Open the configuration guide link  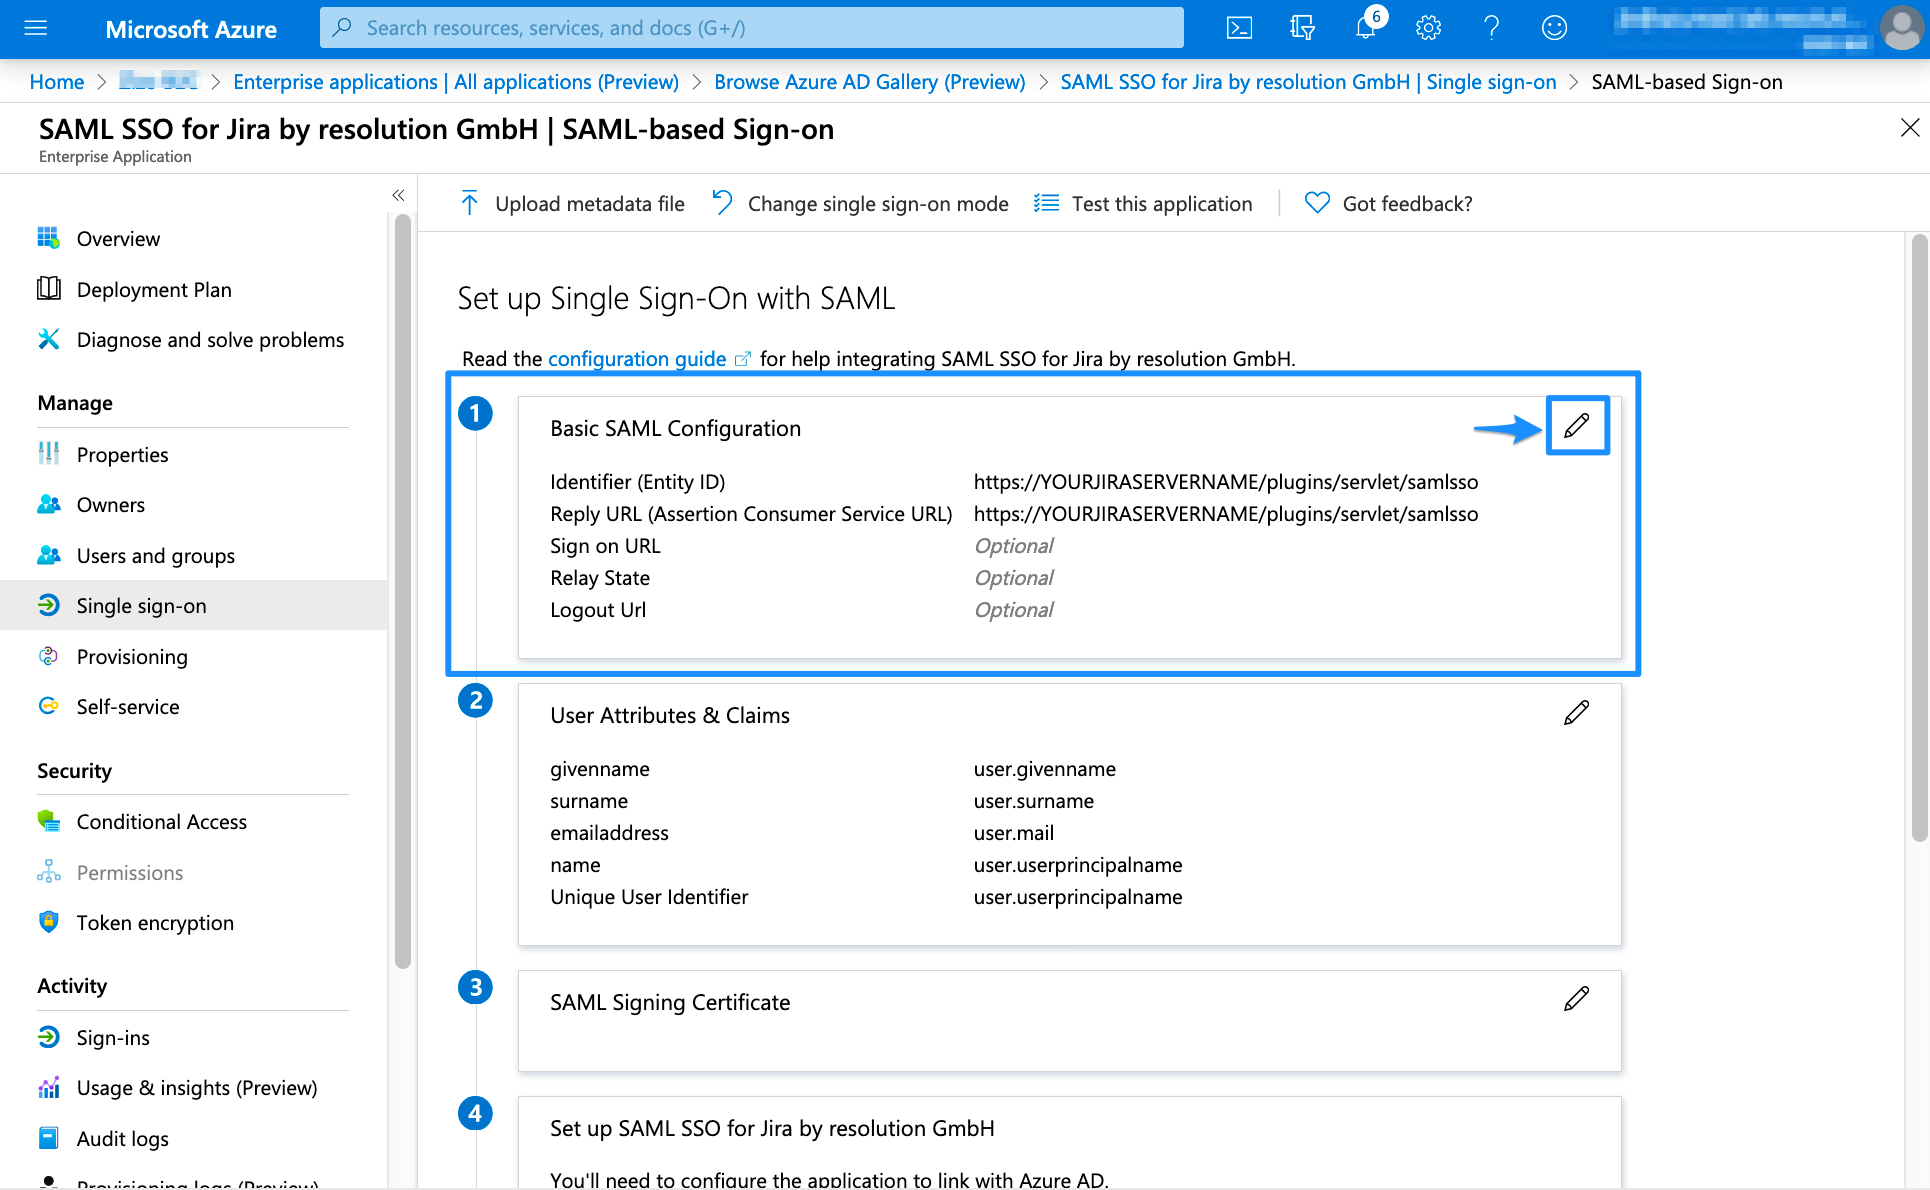tap(637, 358)
